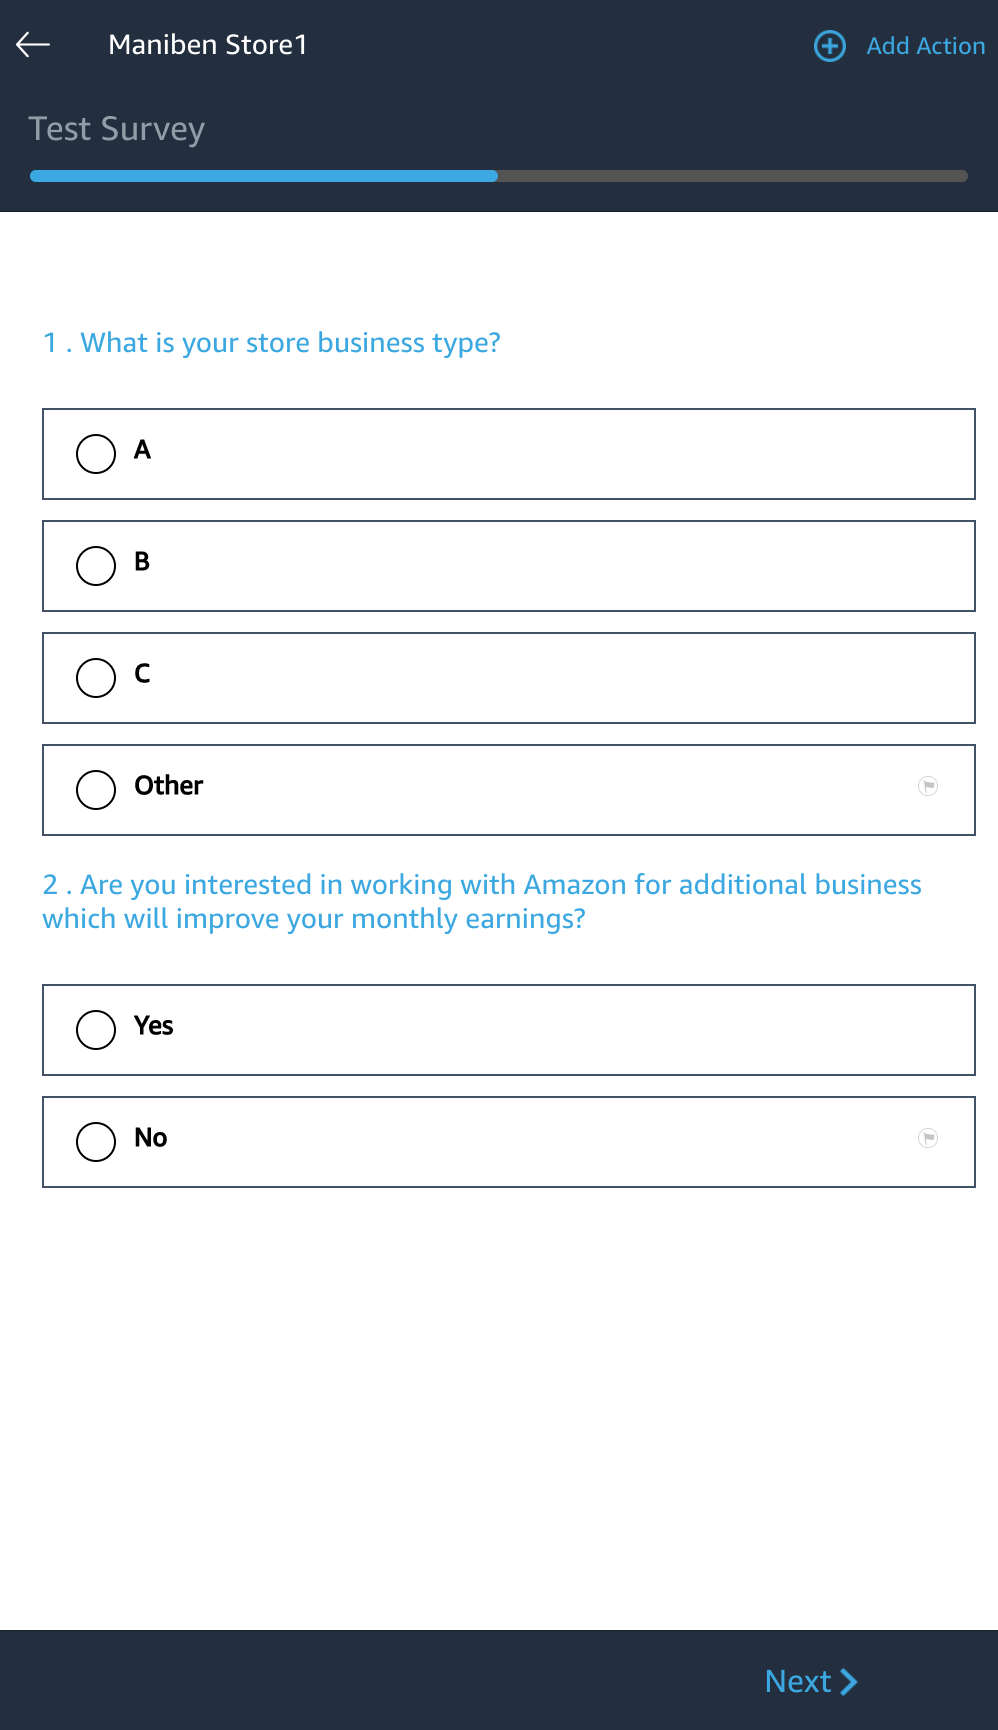Click the Maniben Store1 title
The width and height of the screenshot is (998, 1730).
click(208, 45)
